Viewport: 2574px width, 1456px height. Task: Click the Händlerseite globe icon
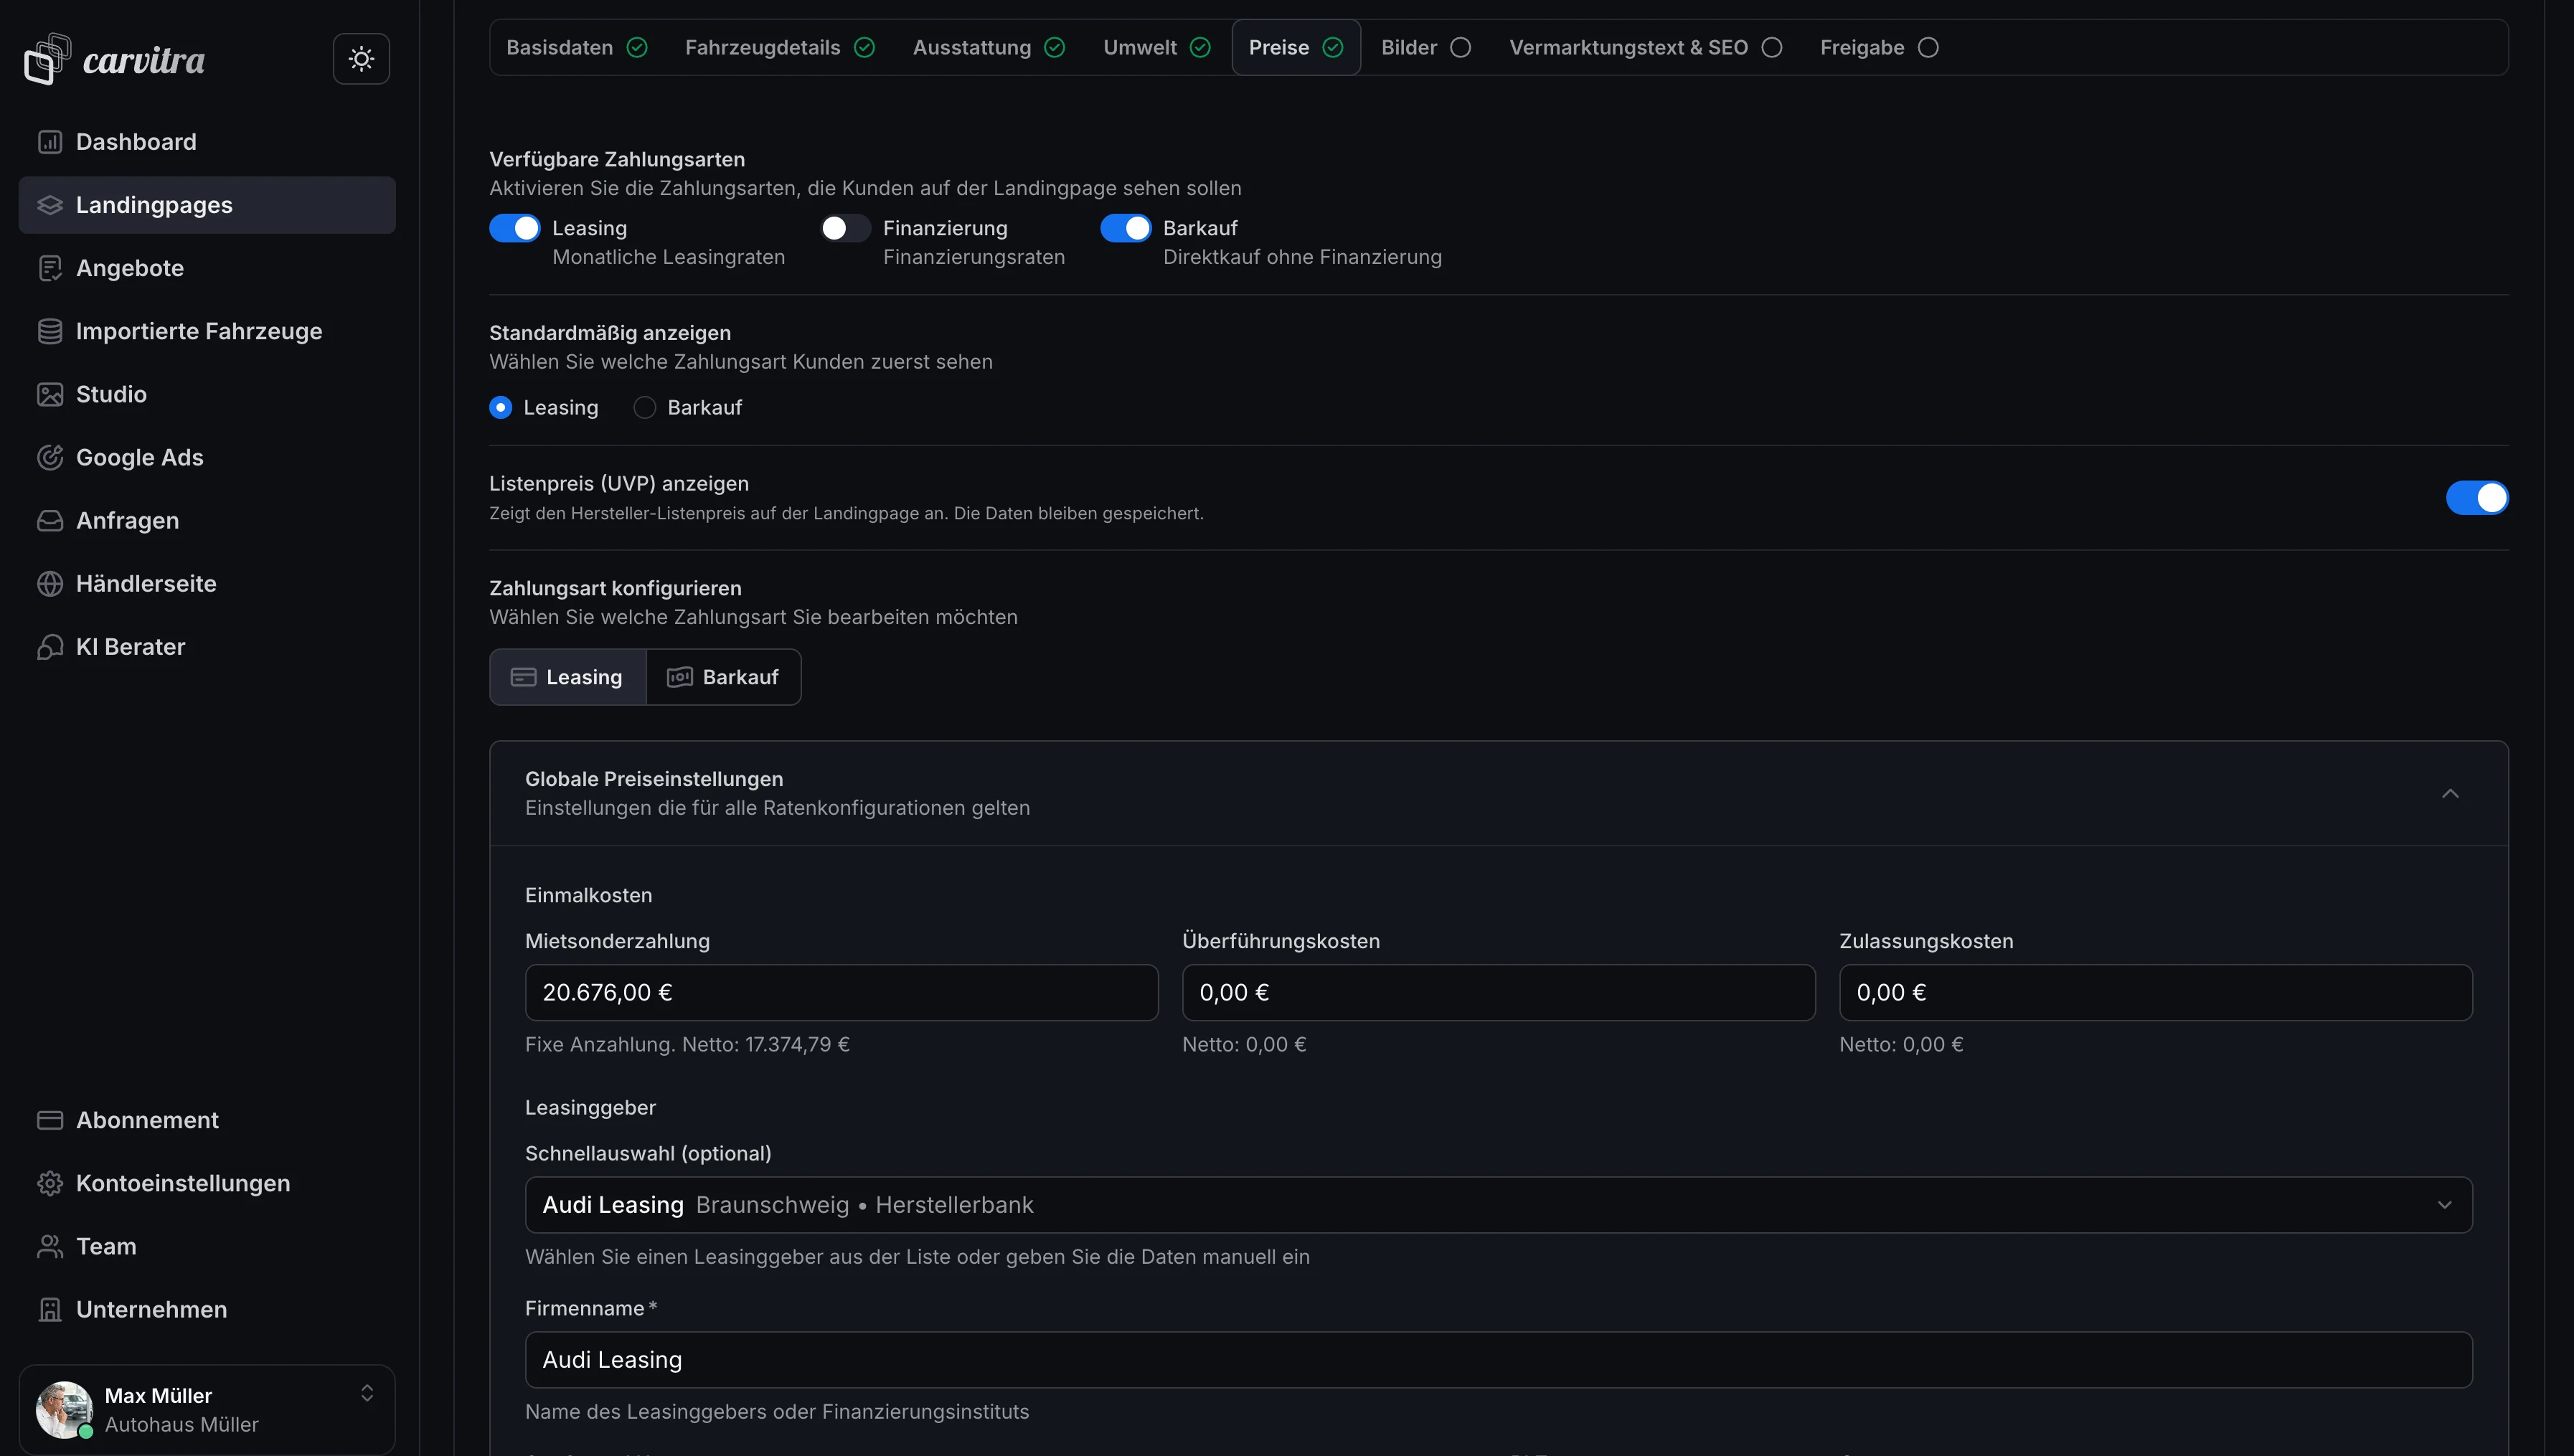coord(50,583)
